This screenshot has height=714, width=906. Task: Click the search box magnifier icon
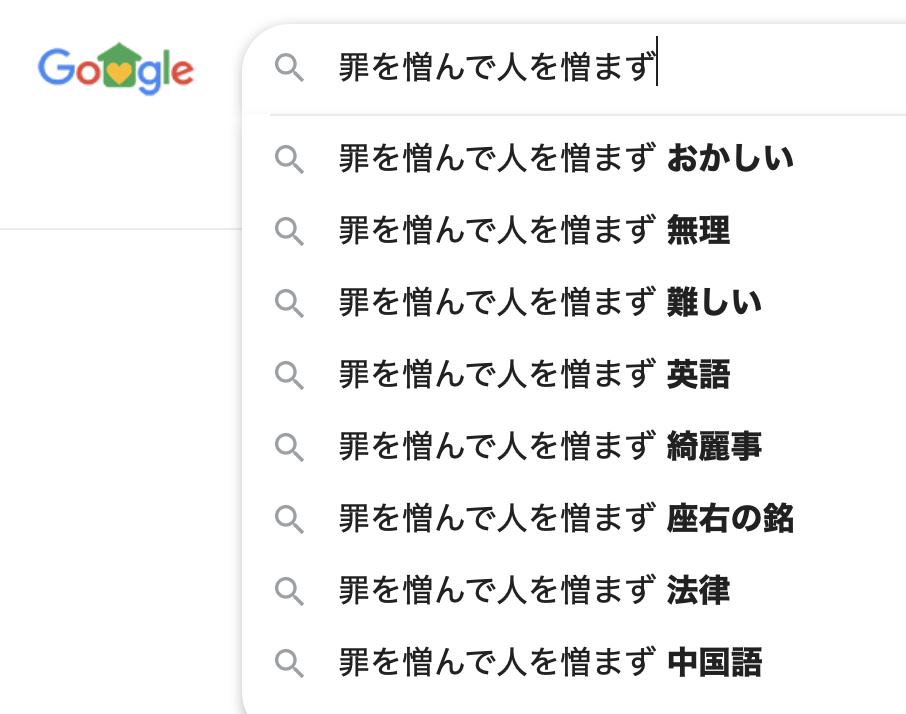pyautogui.click(x=289, y=69)
